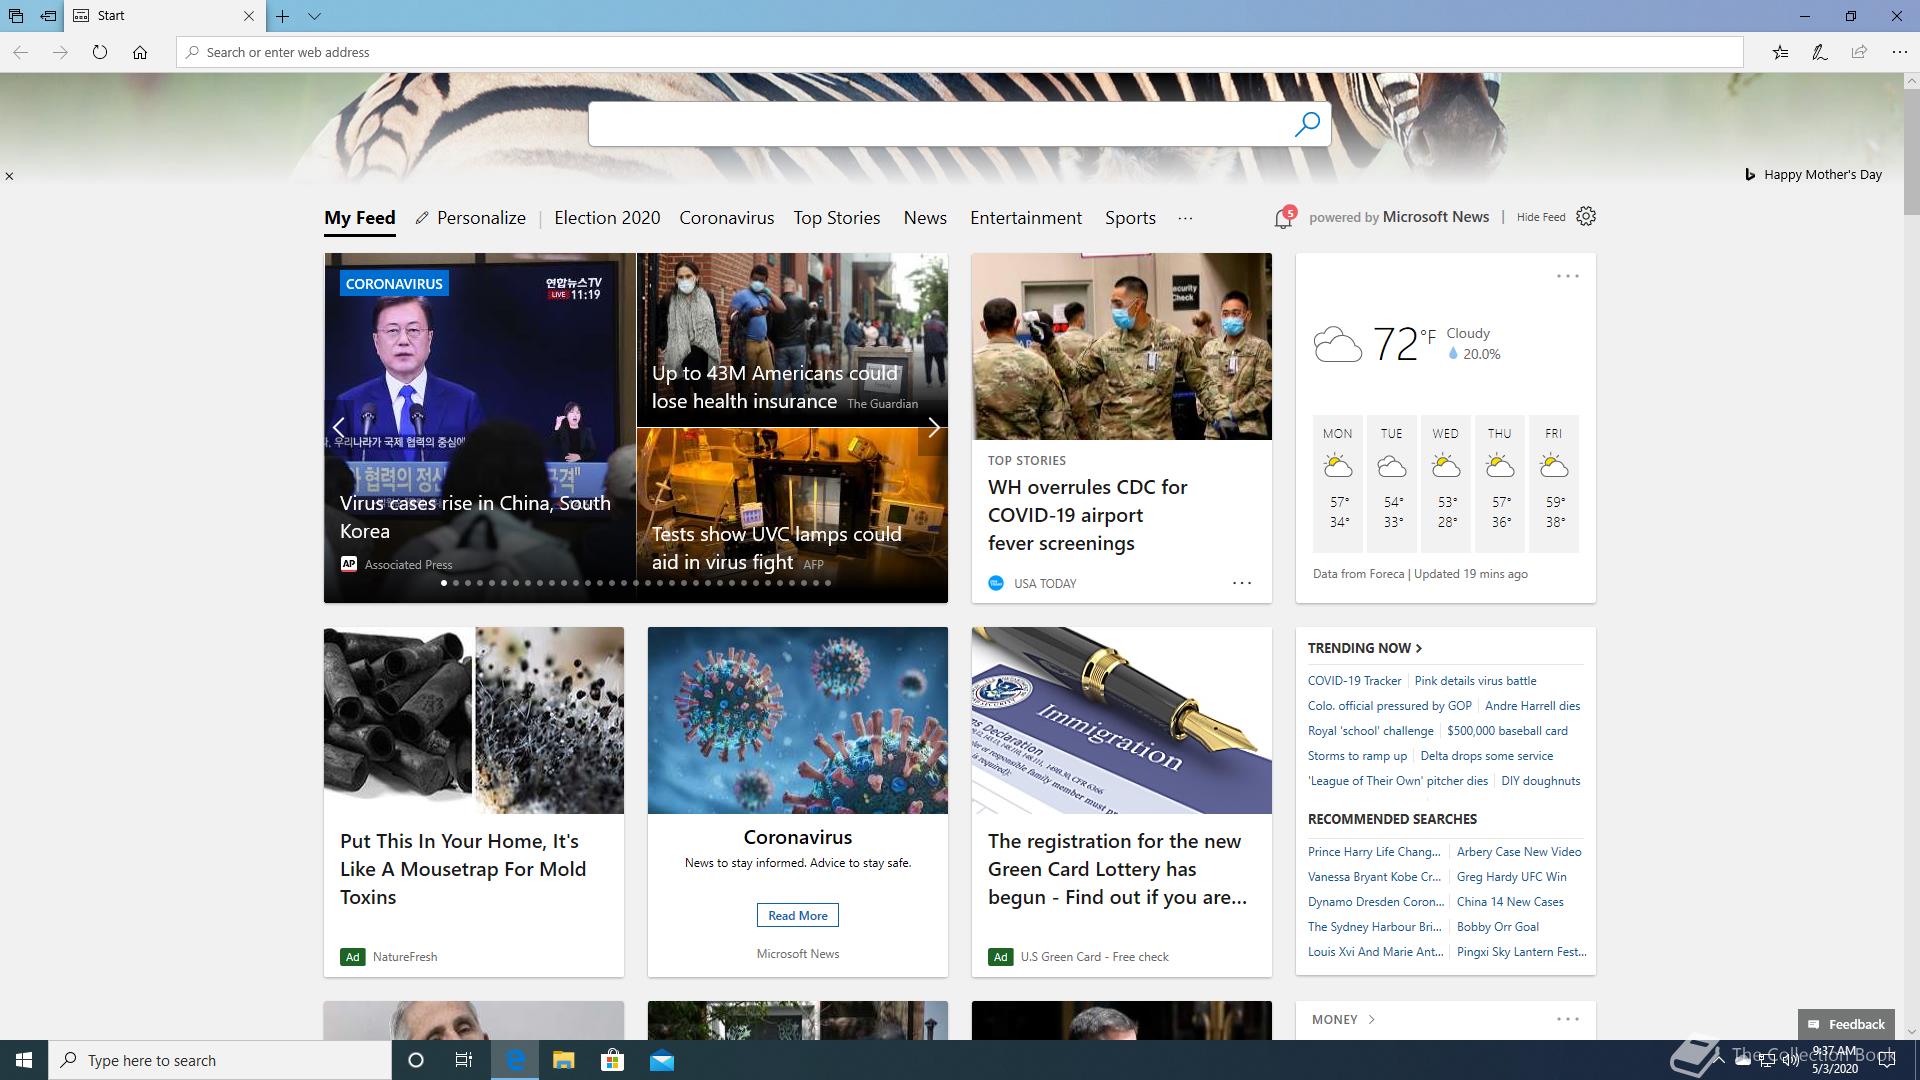Click the Bing search input box
Screen dimensions: 1920x1080
940,124
